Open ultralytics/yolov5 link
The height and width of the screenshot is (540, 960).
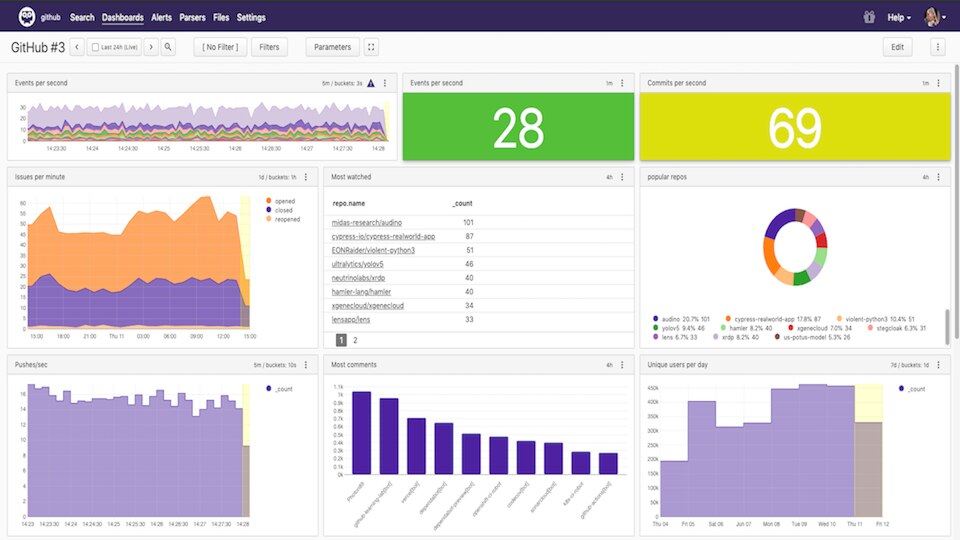click(358, 264)
